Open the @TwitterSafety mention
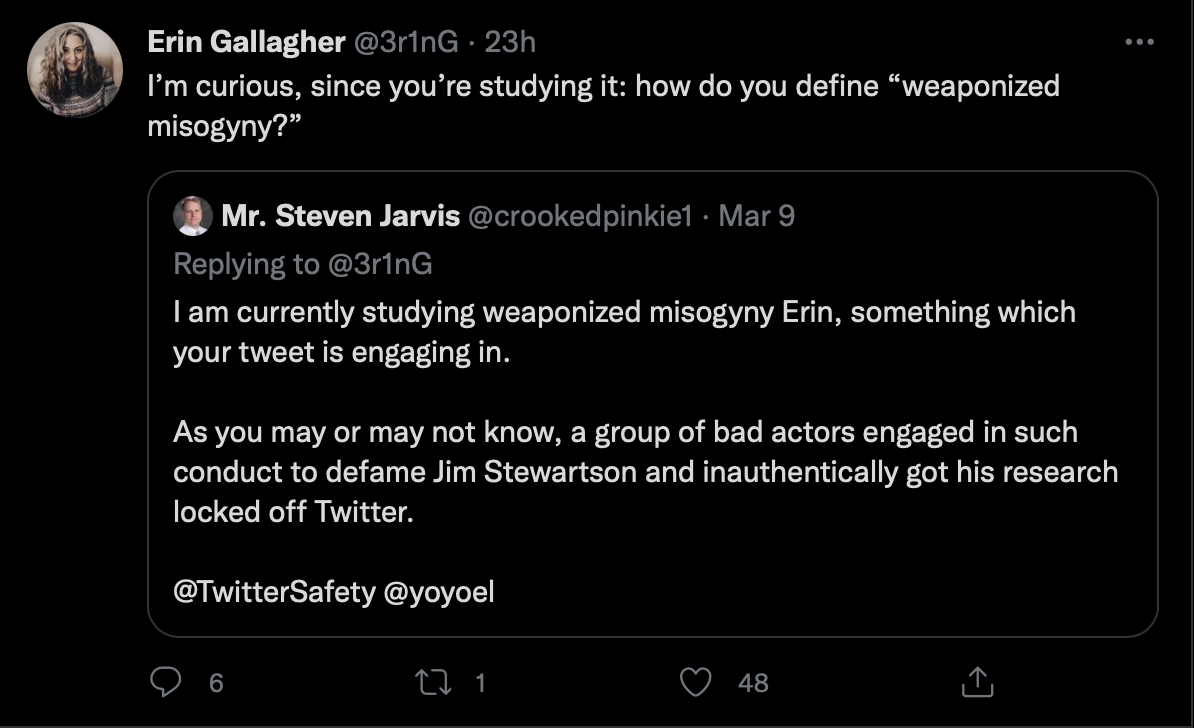Screen dimensions: 1194x728 point(274,592)
